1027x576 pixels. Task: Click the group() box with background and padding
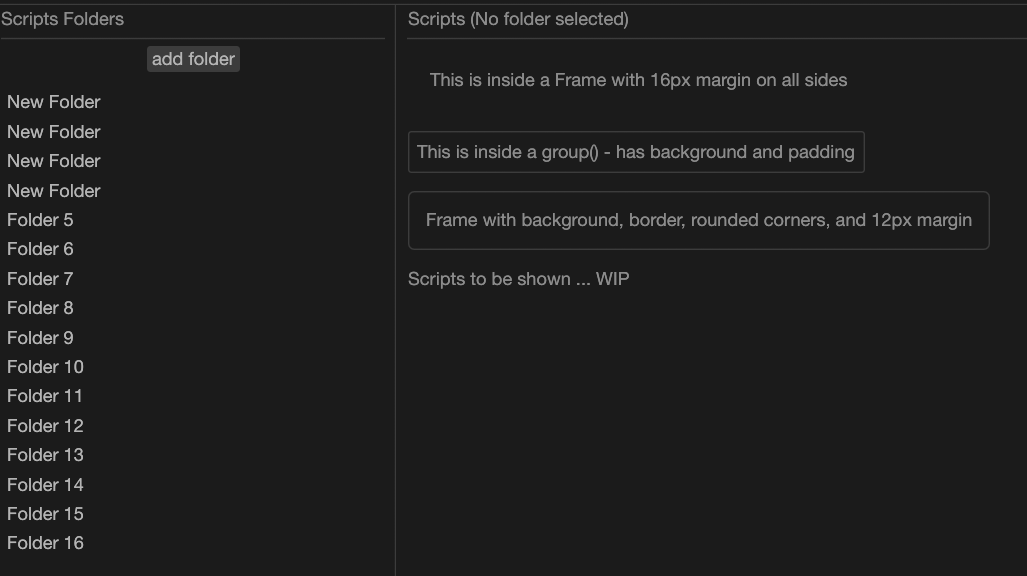[636, 152]
